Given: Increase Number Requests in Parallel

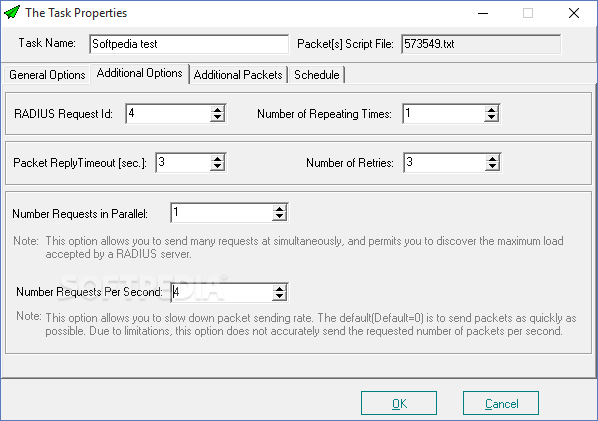Looking at the screenshot, I should click(280, 209).
